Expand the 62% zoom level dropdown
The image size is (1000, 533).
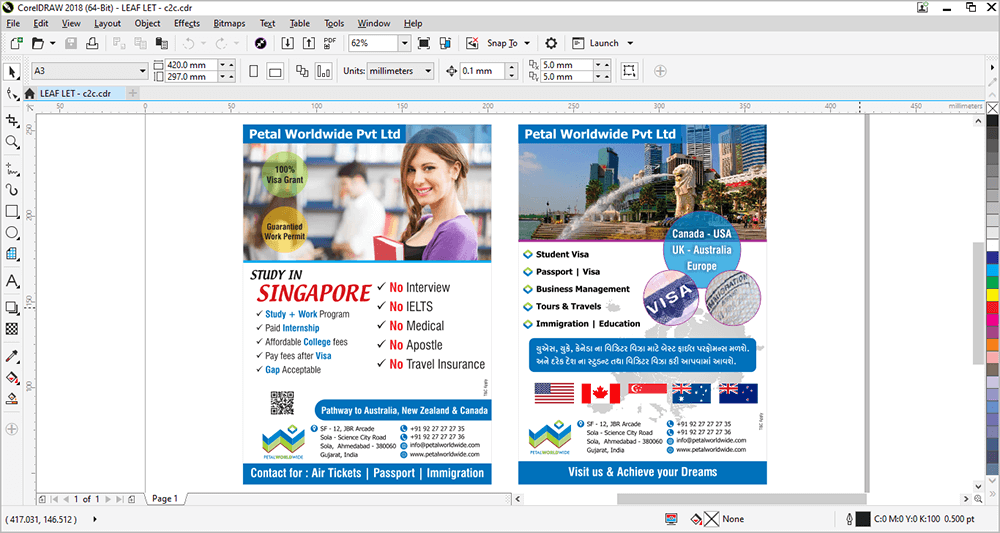pos(404,43)
